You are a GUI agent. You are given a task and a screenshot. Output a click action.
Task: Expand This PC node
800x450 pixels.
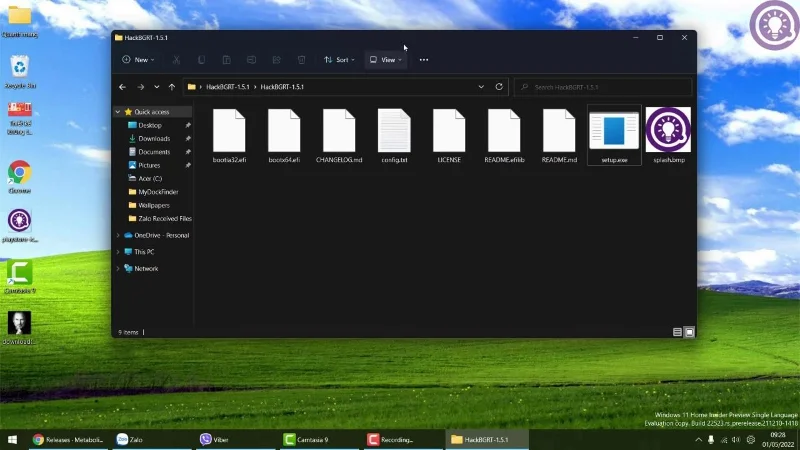[118, 252]
